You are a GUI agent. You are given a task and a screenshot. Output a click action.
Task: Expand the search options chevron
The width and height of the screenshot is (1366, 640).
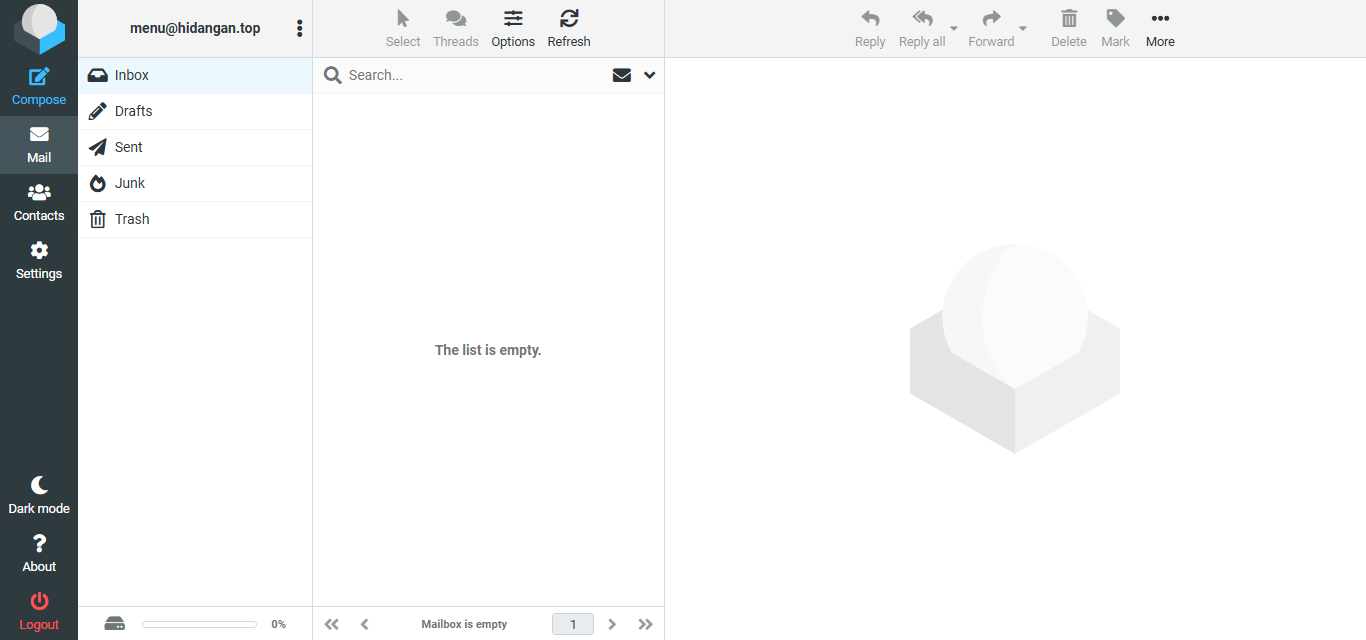650,75
